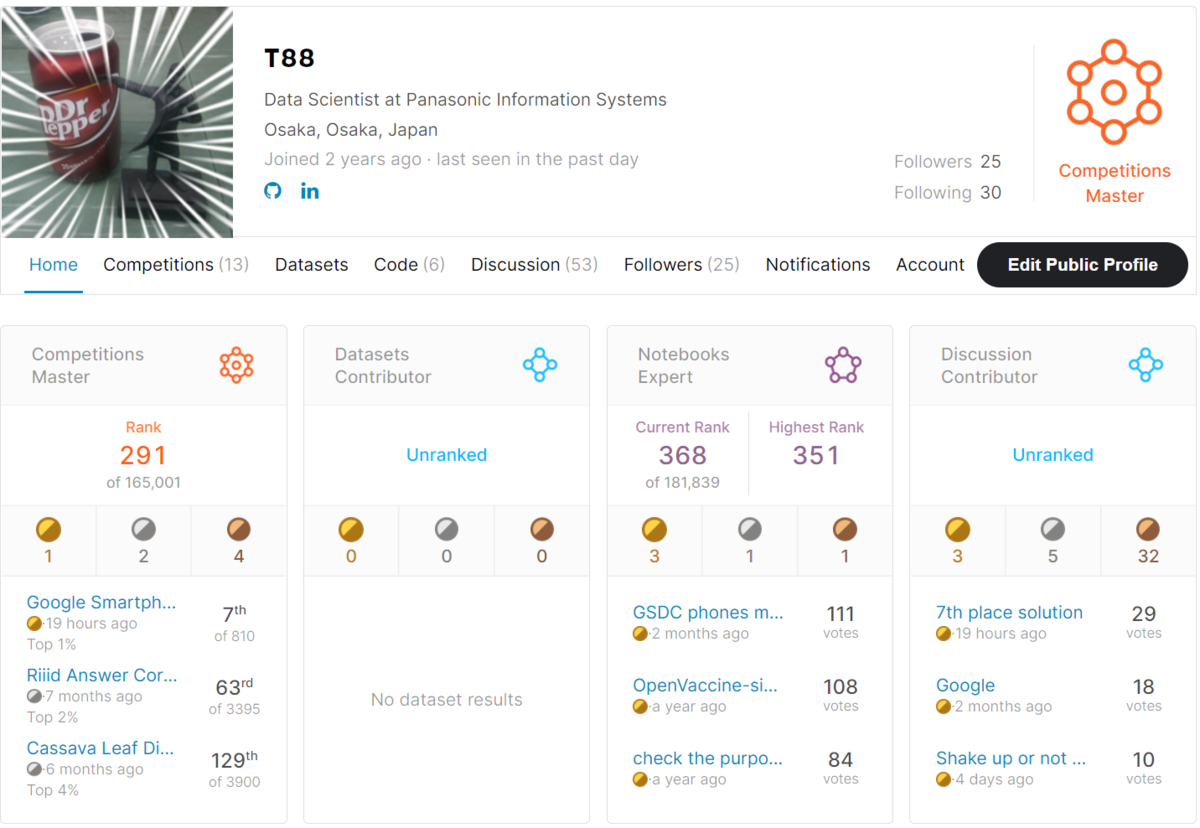Click the 129th of 3900 placement
The image size is (1200, 828).
point(234,769)
